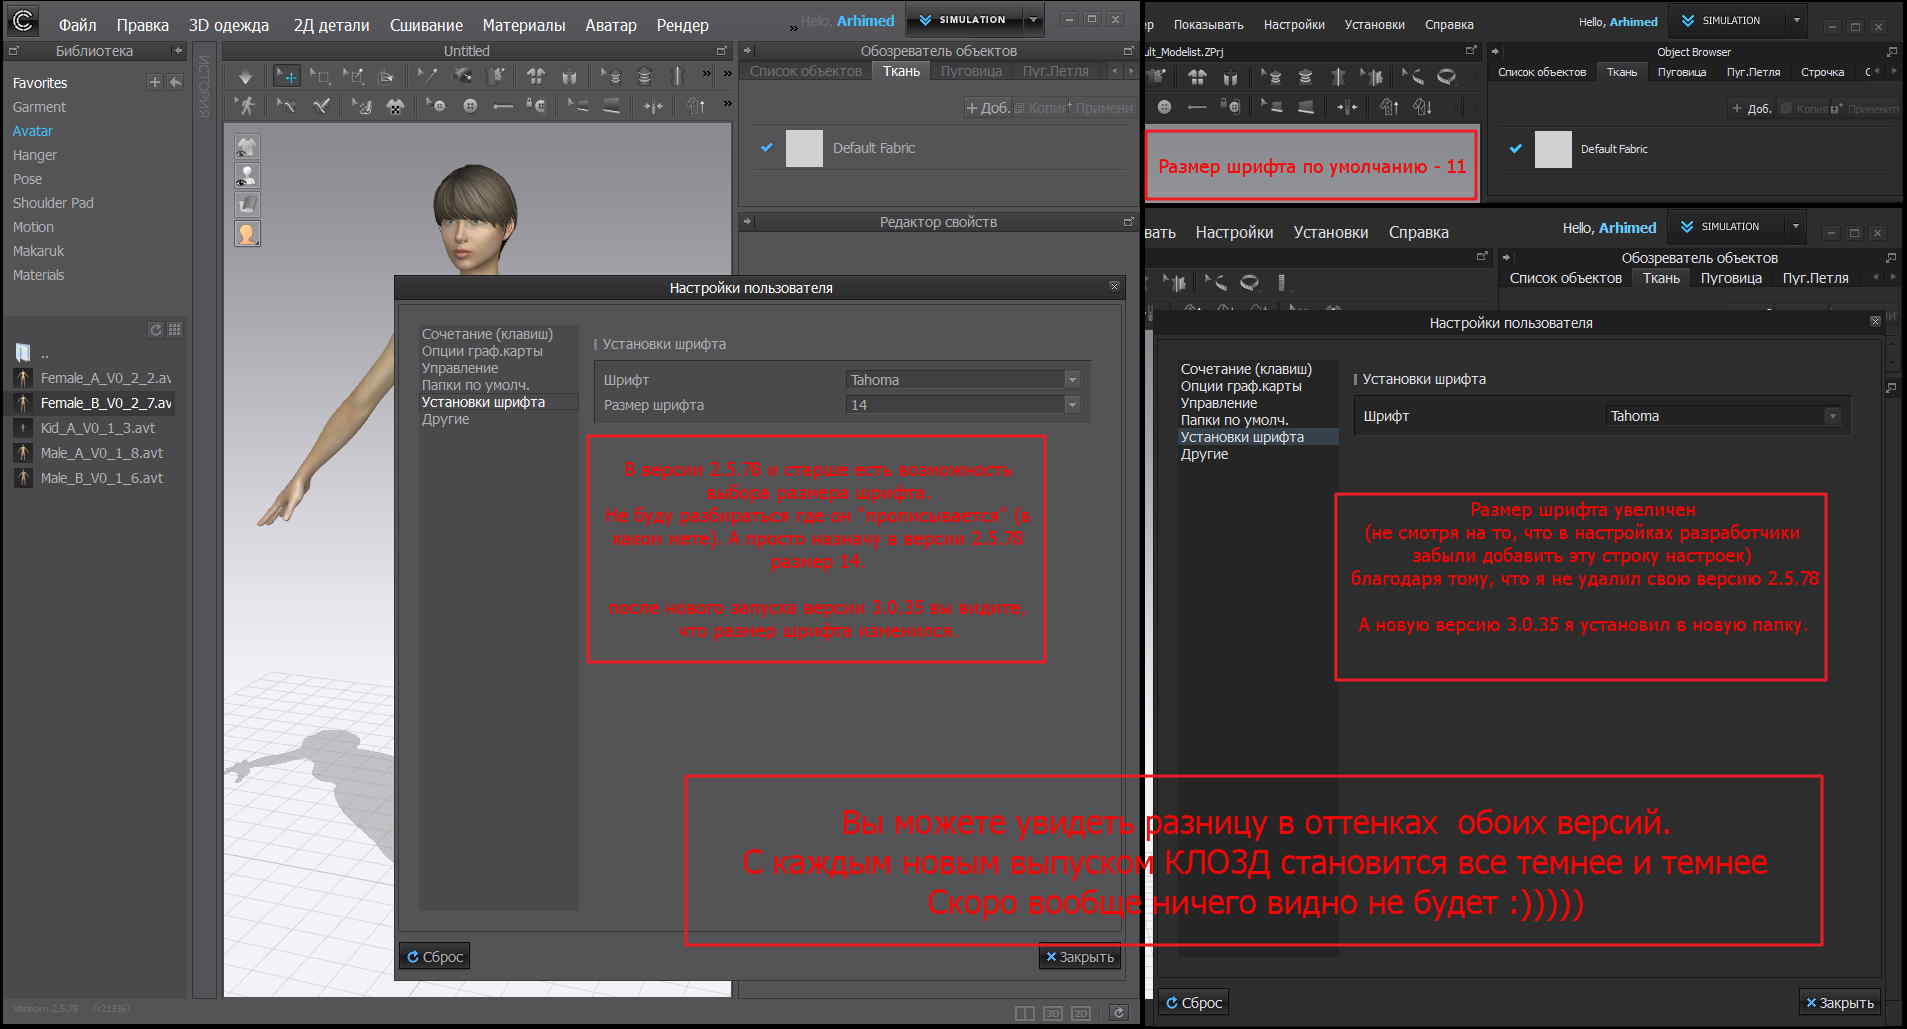The width and height of the screenshot is (1907, 1029).
Task: Refresh the library file list
Action: click(155, 330)
